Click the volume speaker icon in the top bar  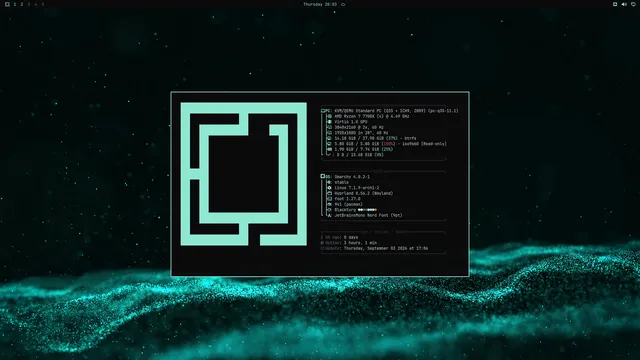coord(624,4)
